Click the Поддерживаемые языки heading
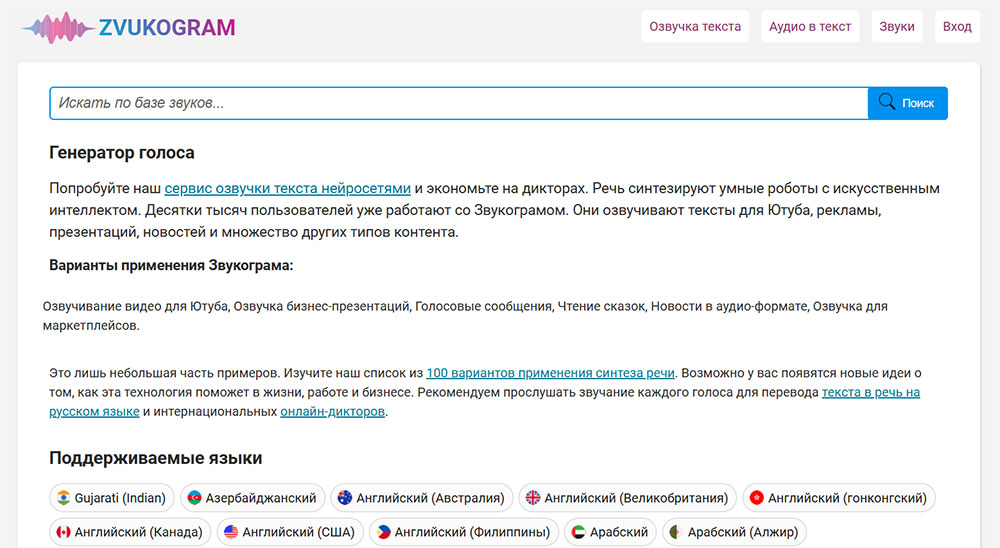 (x=156, y=458)
